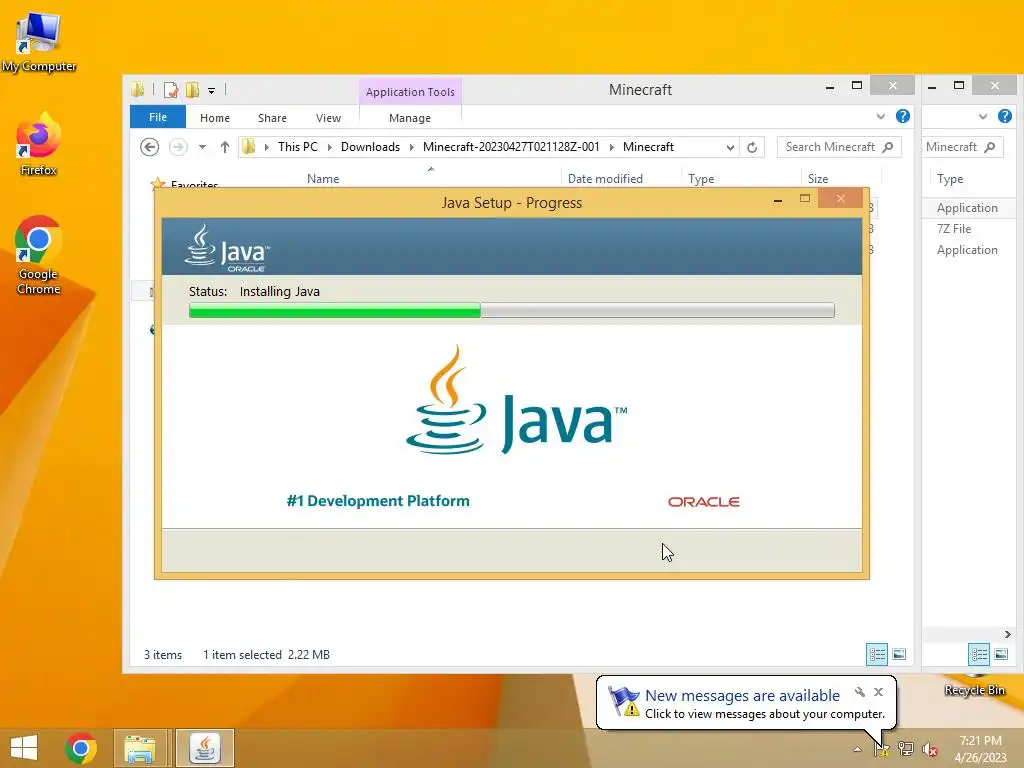Viewport: 1024px width, 768px height.
Task: Open the Recycle Bin on desktop
Action: [974, 688]
